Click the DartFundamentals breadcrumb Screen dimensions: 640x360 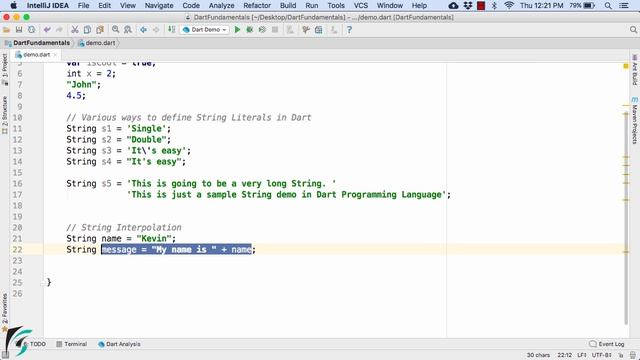coord(37,43)
